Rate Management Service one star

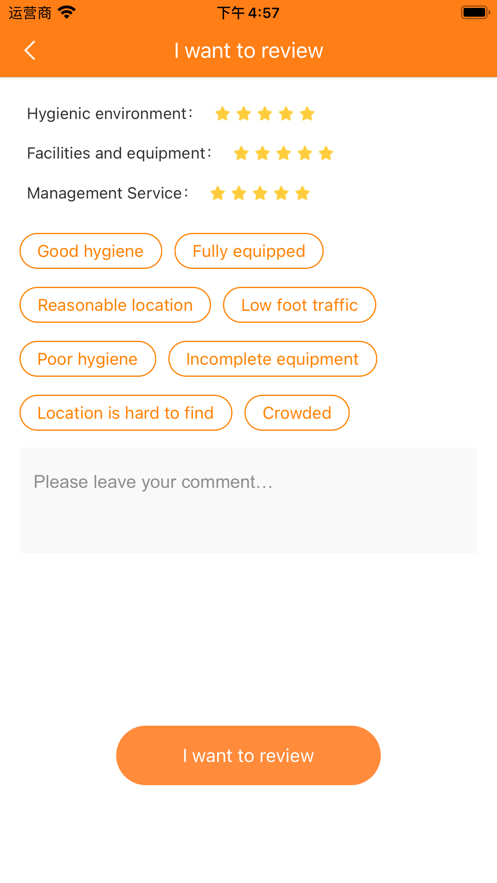[x=218, y=194]
